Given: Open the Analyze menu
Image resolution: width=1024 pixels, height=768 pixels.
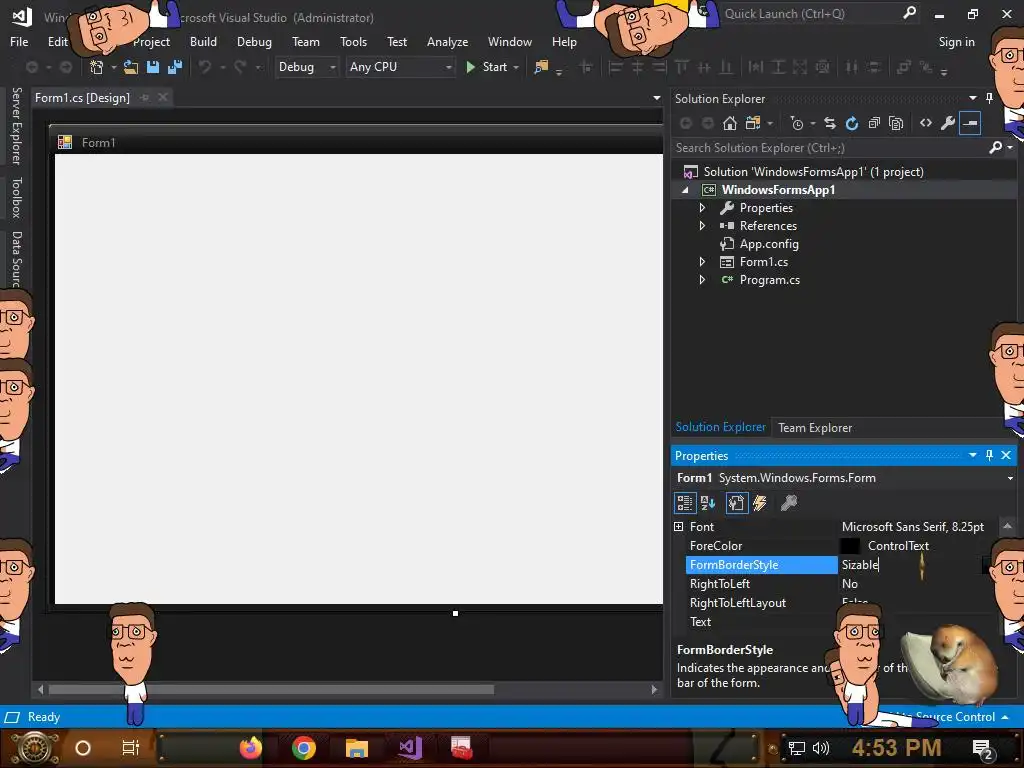Looking at the screenshot, I should [x=447, y=42].
